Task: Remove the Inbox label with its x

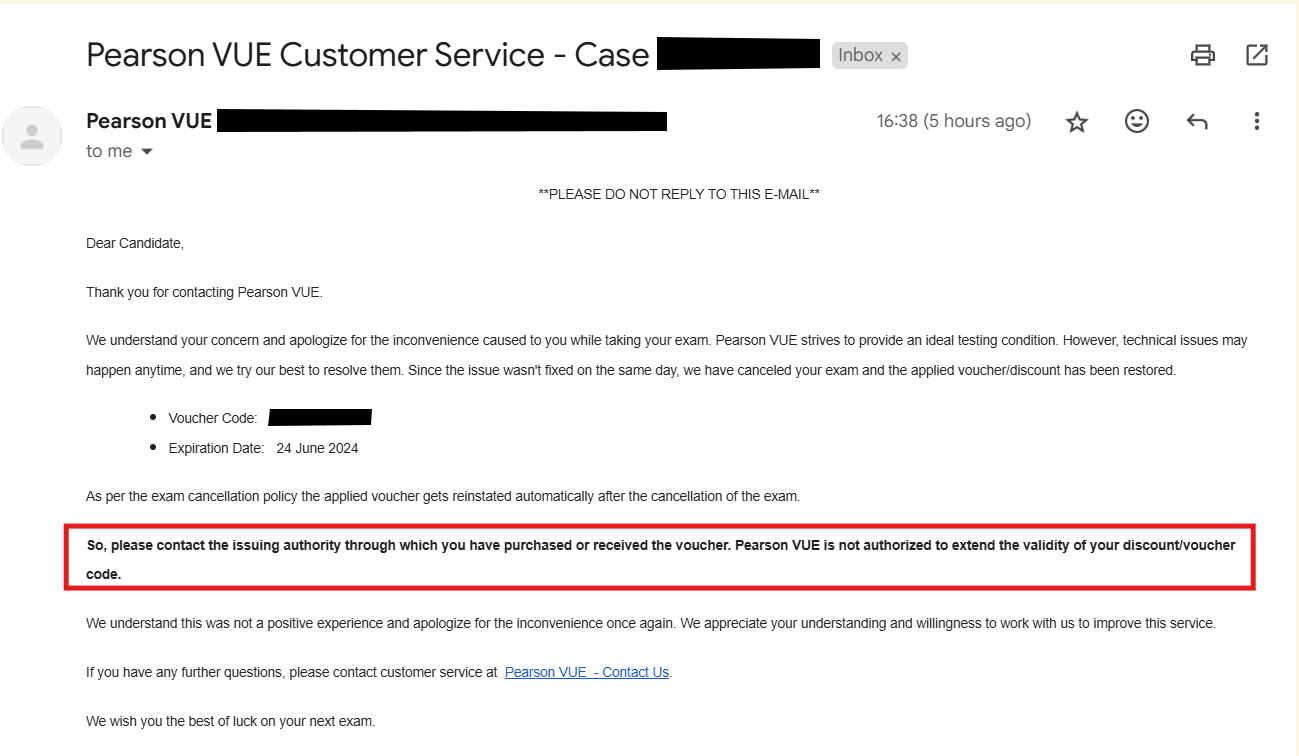Action: coord(896,57)
